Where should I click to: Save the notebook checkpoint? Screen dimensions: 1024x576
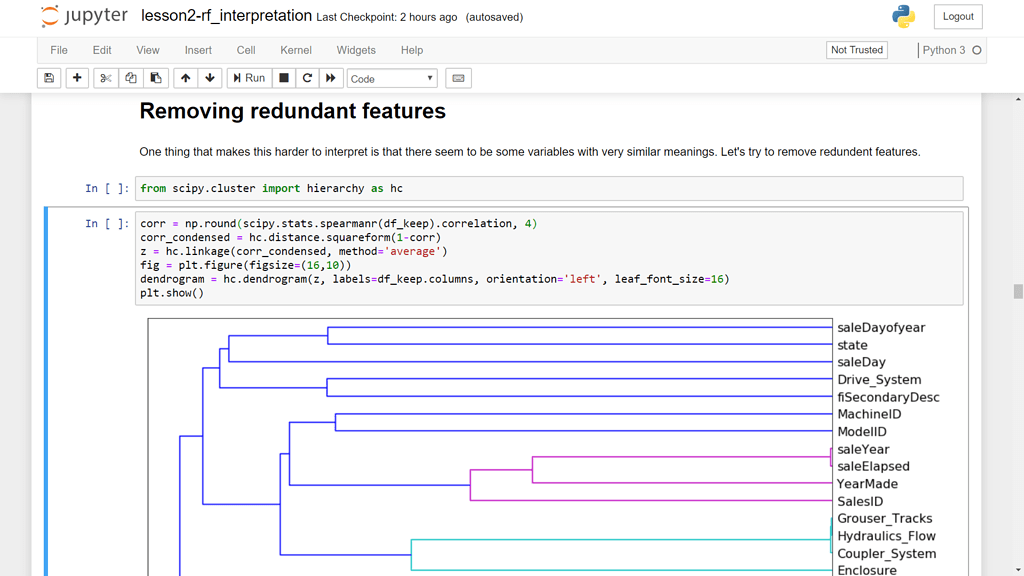coord(49,77)
